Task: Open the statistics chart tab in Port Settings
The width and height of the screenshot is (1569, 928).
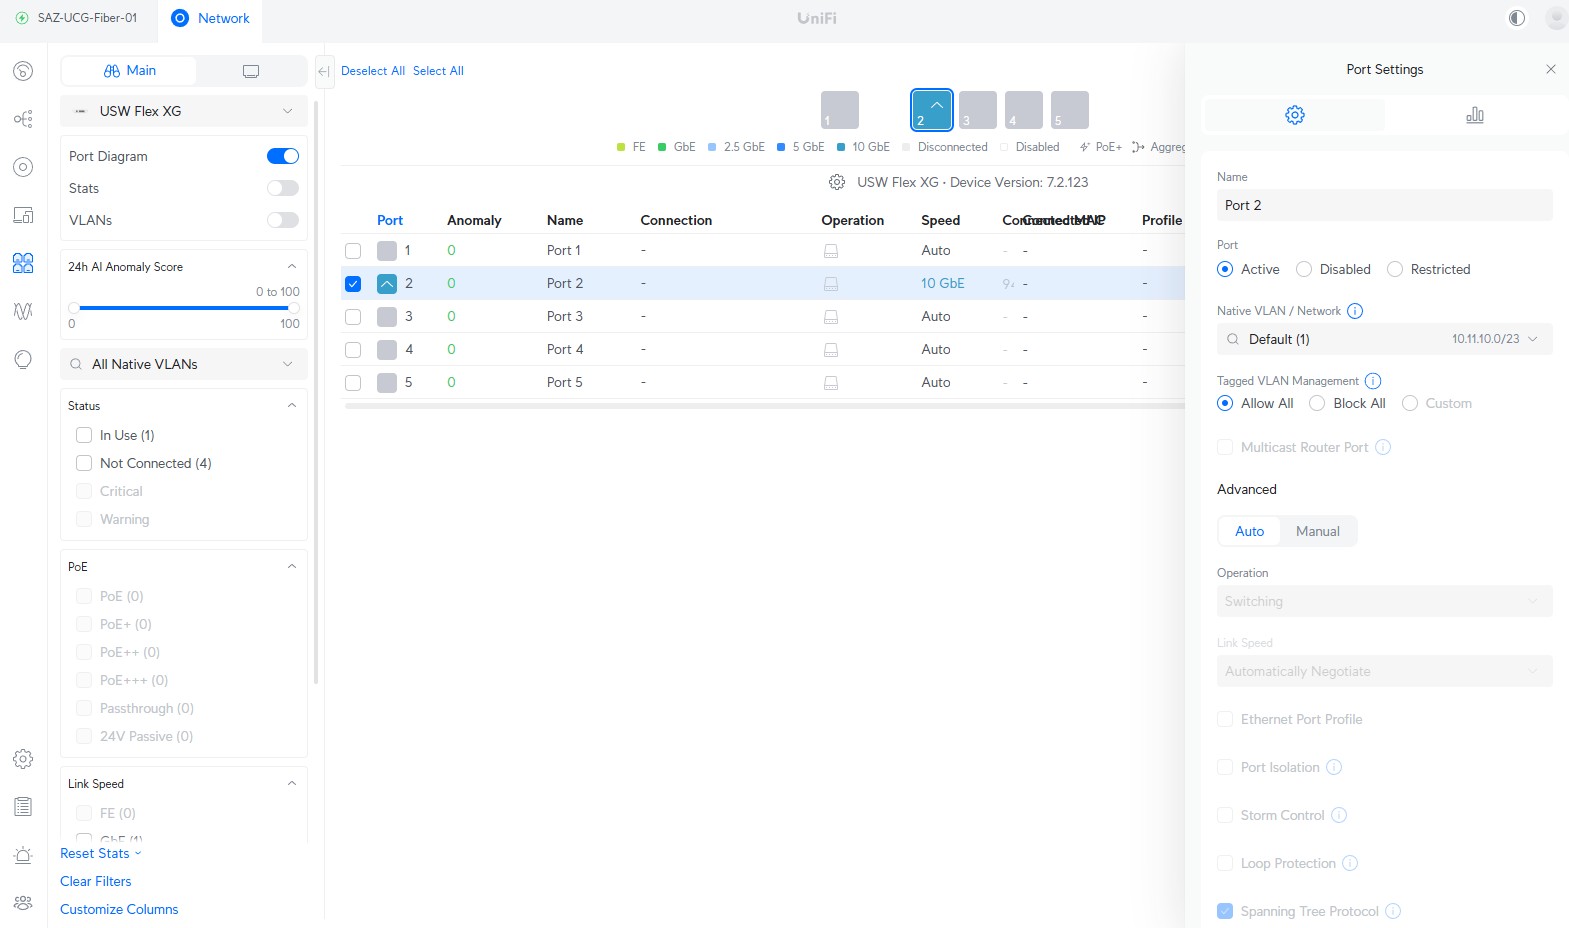Action: 1474,115
